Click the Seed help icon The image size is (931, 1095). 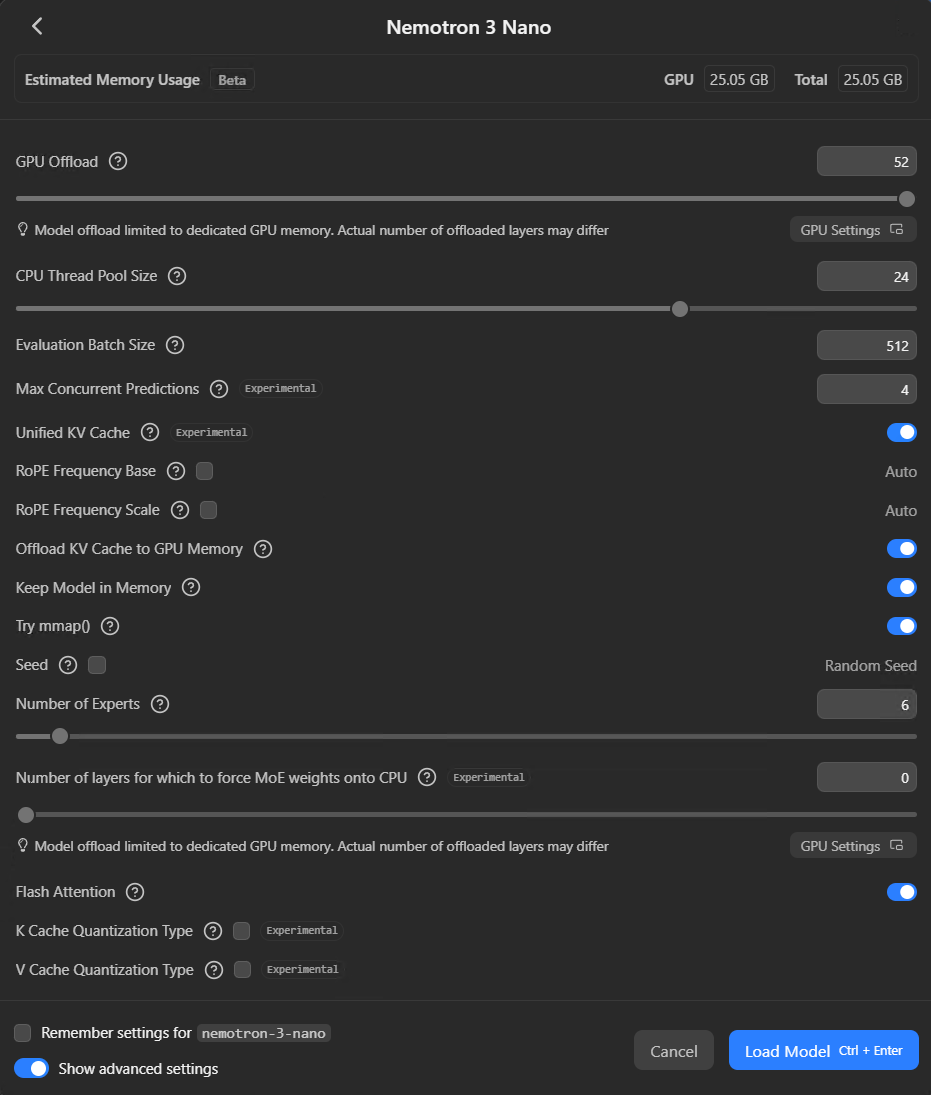66,665
